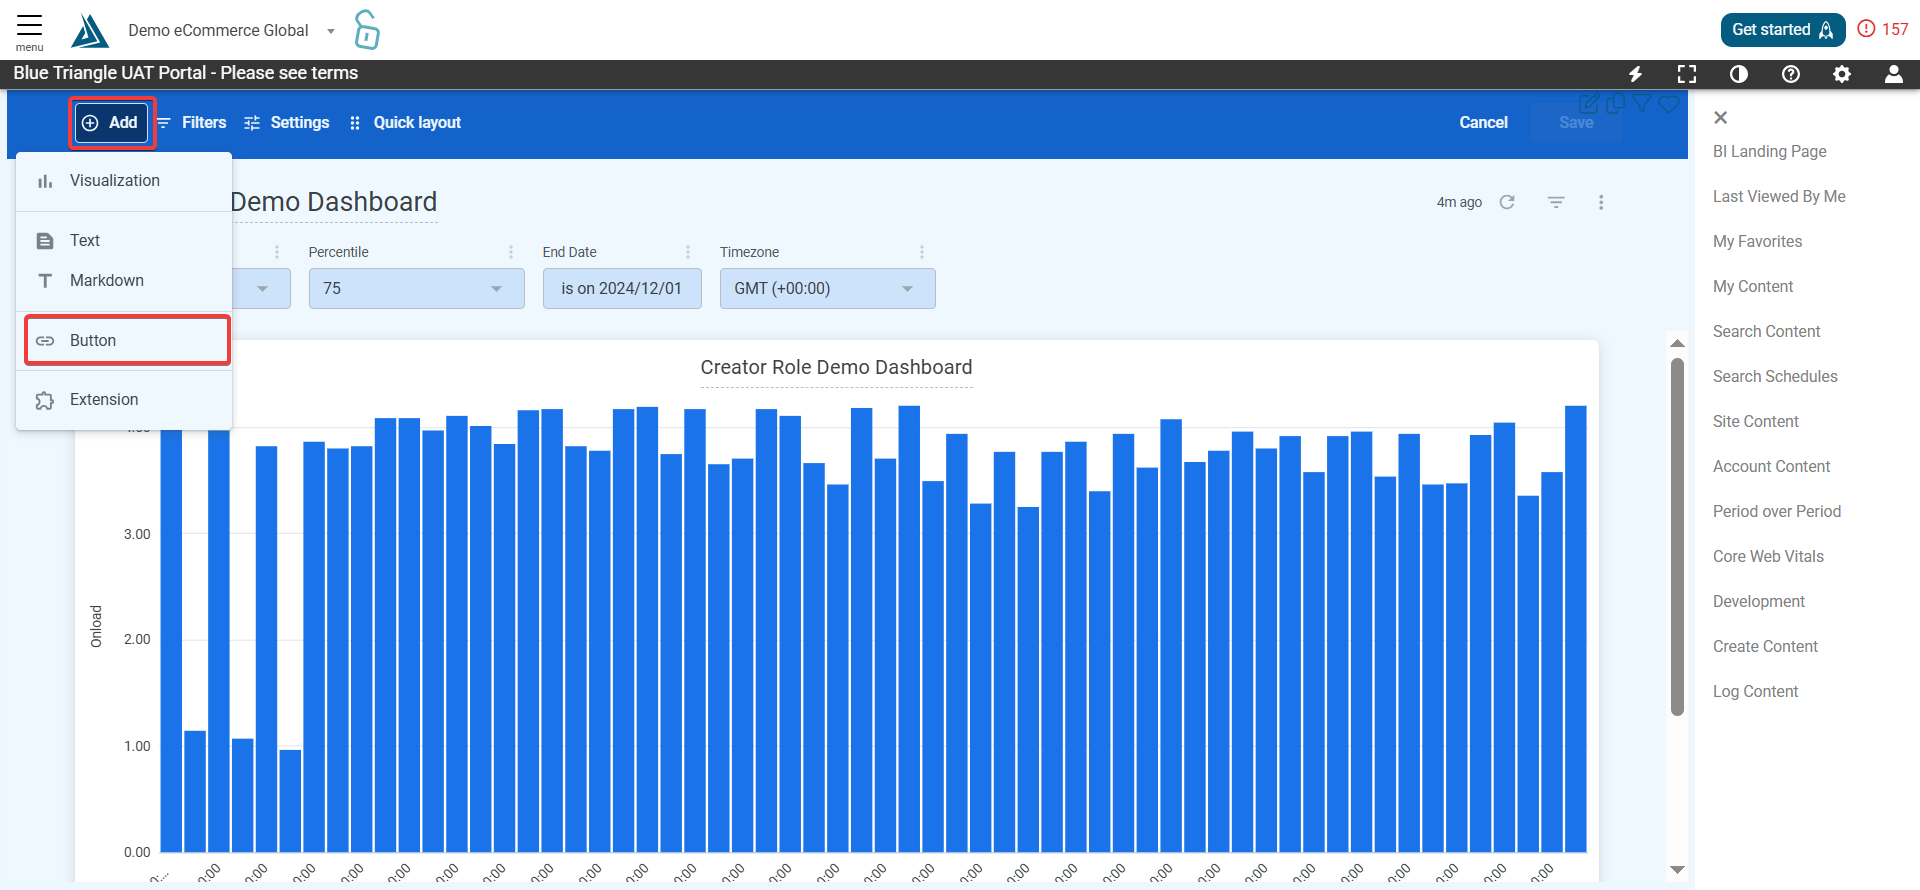Select Markdown from Add menu
This screenshot has height=890, width=1920.
pos(124,281)
